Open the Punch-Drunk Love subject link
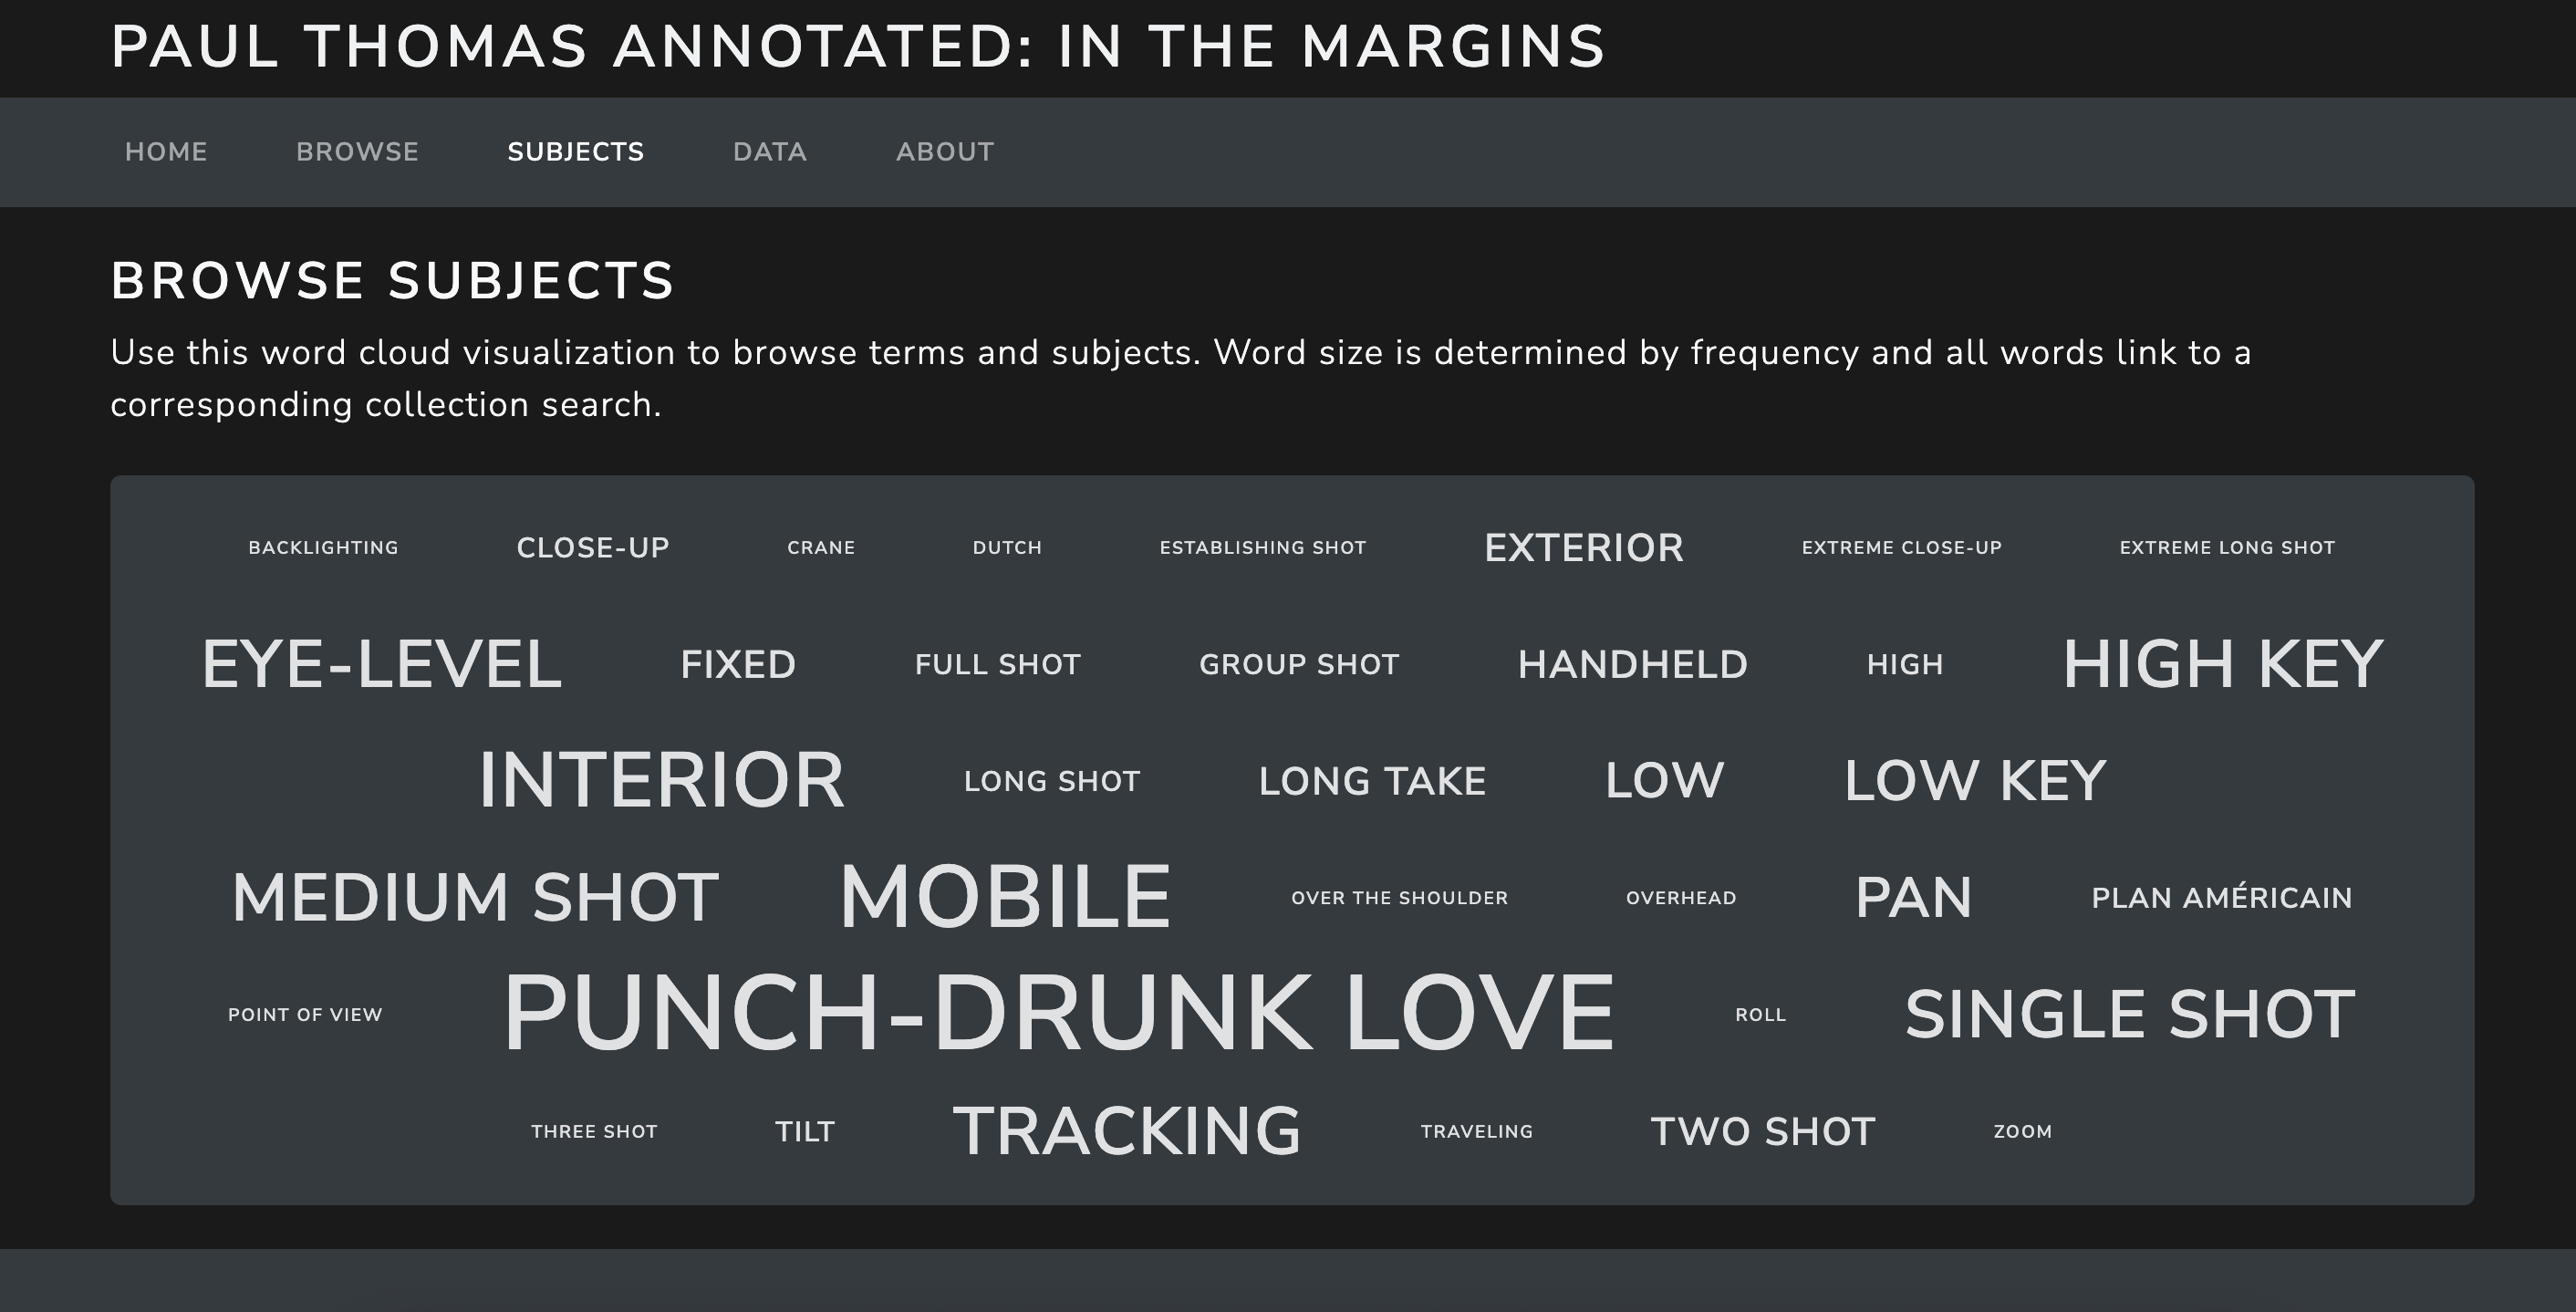 tap(1058, 1014)
